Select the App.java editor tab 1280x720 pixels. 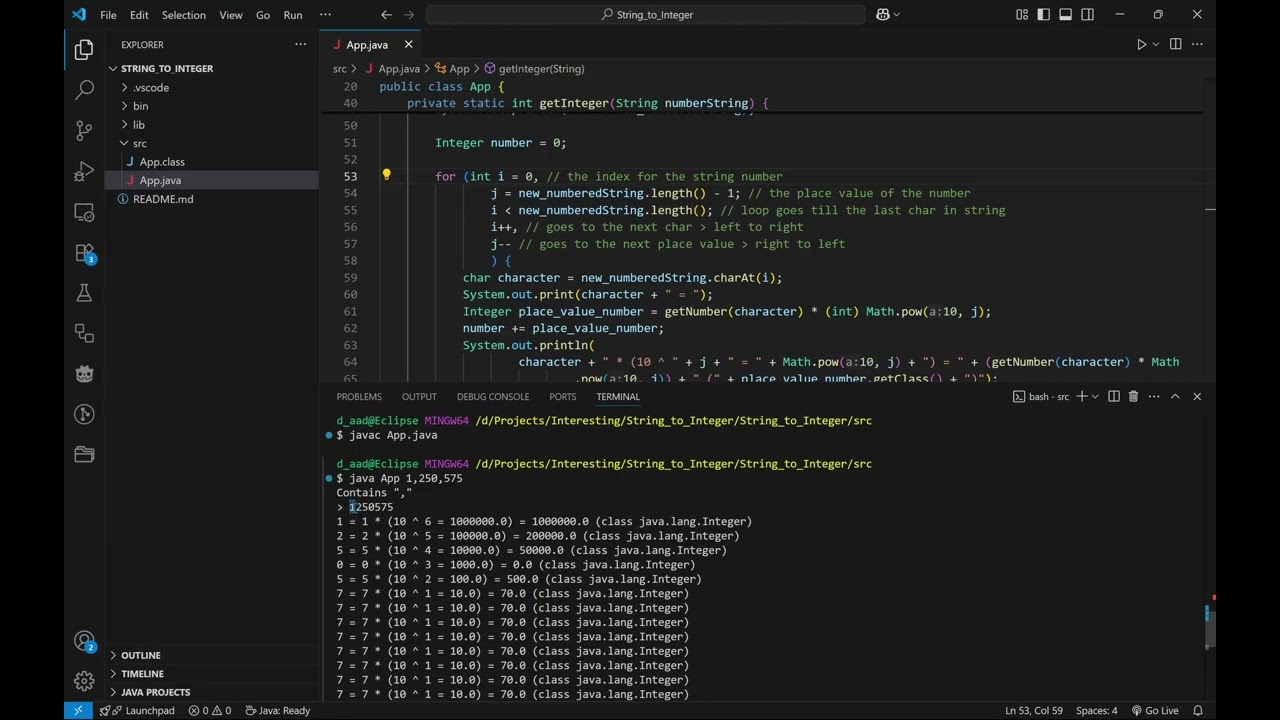366,45
